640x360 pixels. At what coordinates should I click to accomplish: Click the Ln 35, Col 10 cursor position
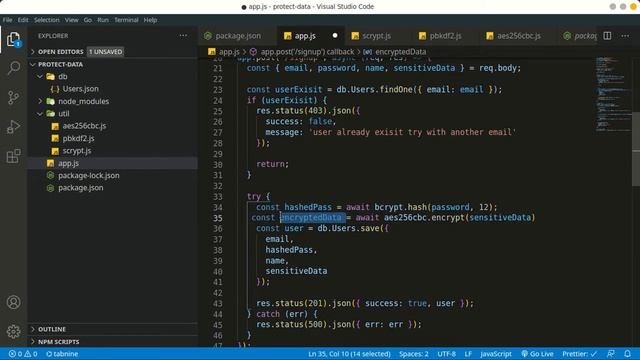point(349,354)
